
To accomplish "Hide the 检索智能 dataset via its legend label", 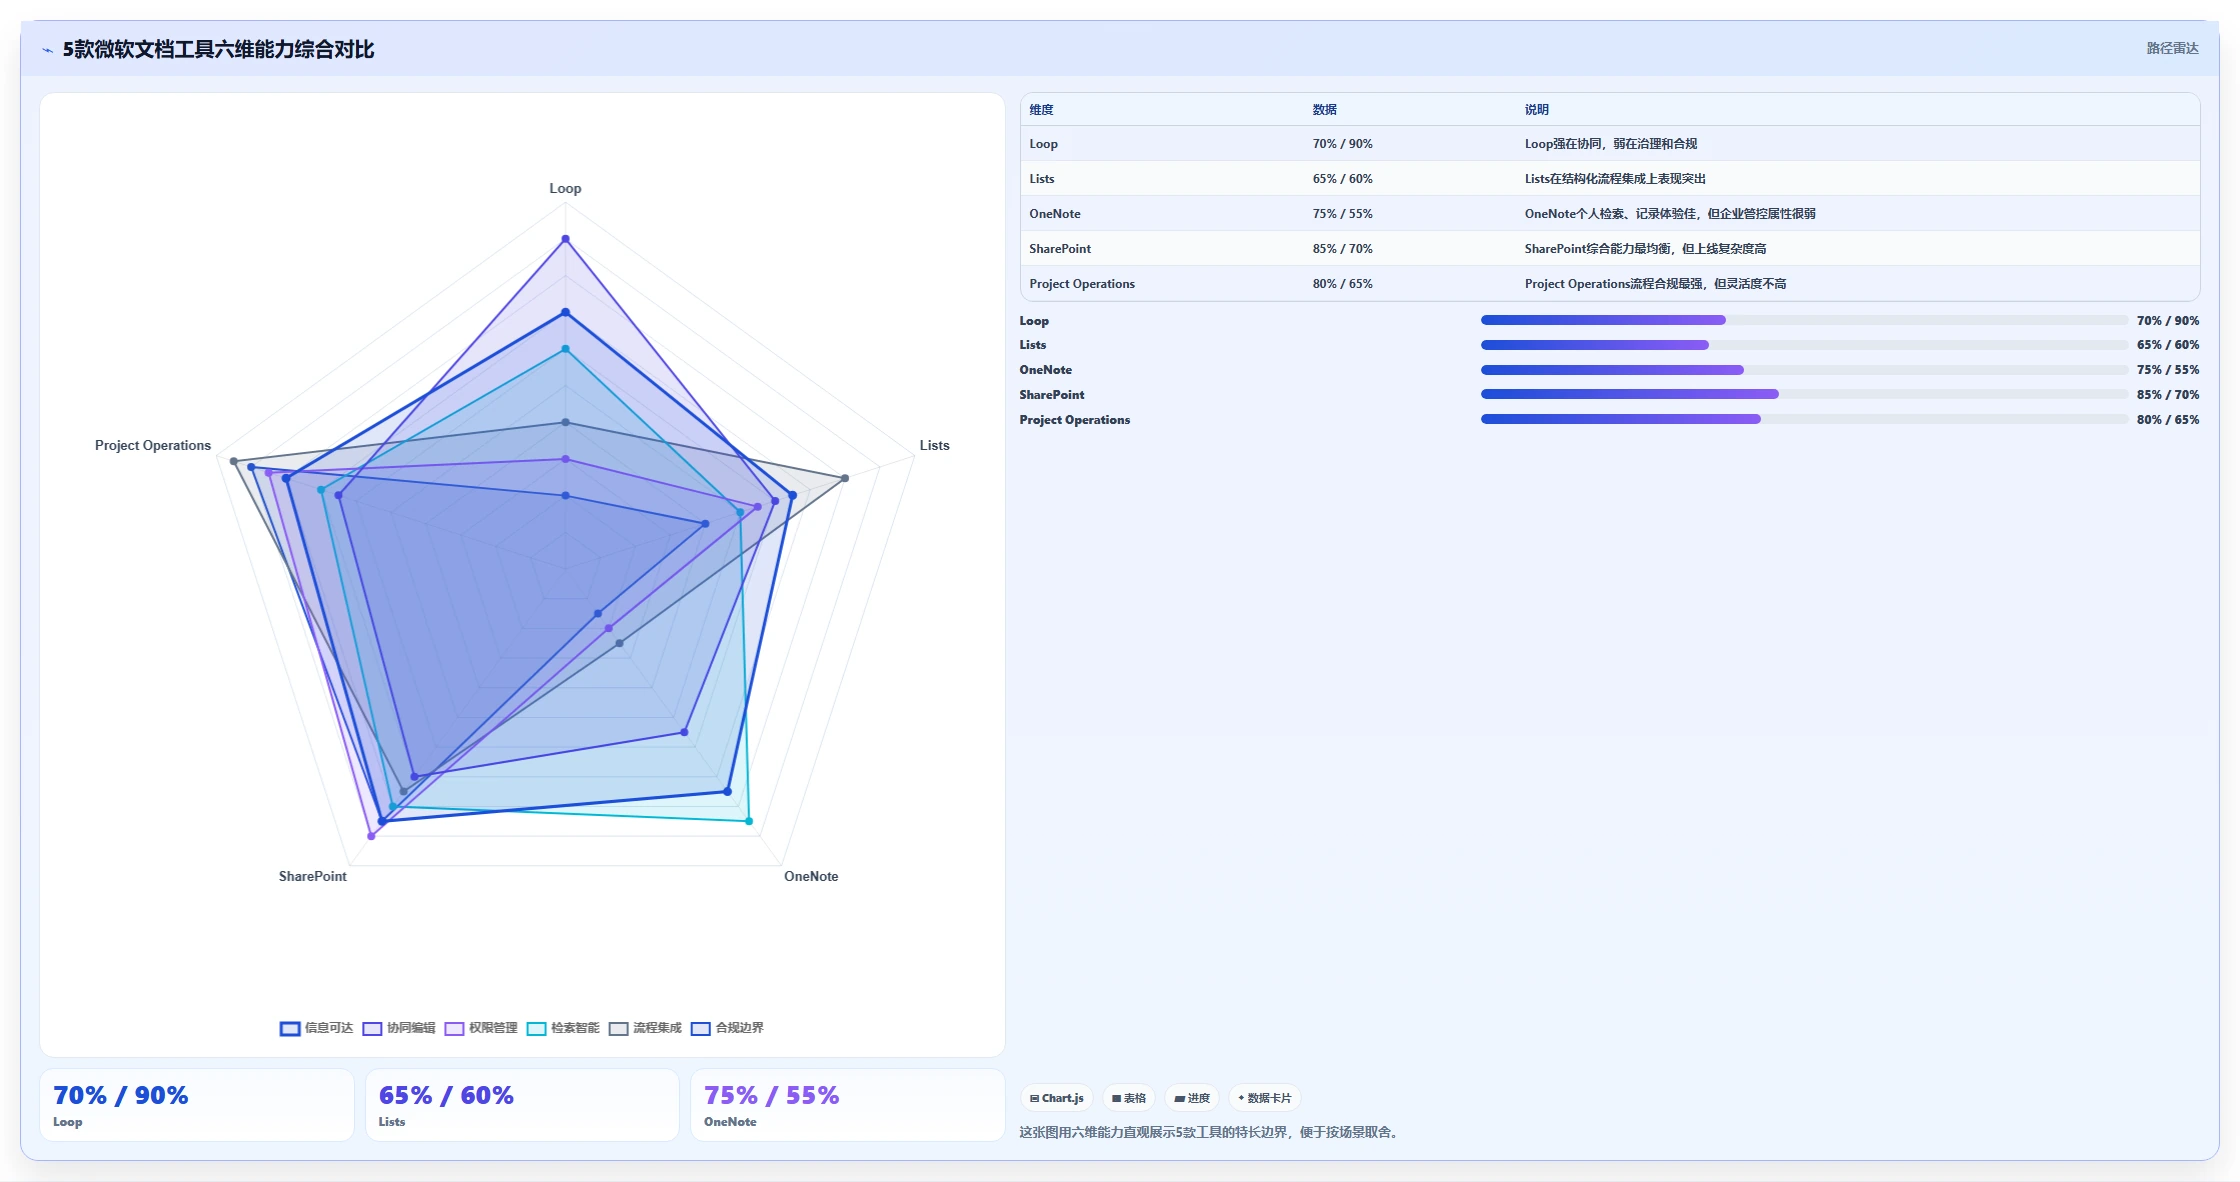I will tap(575, 1028).
